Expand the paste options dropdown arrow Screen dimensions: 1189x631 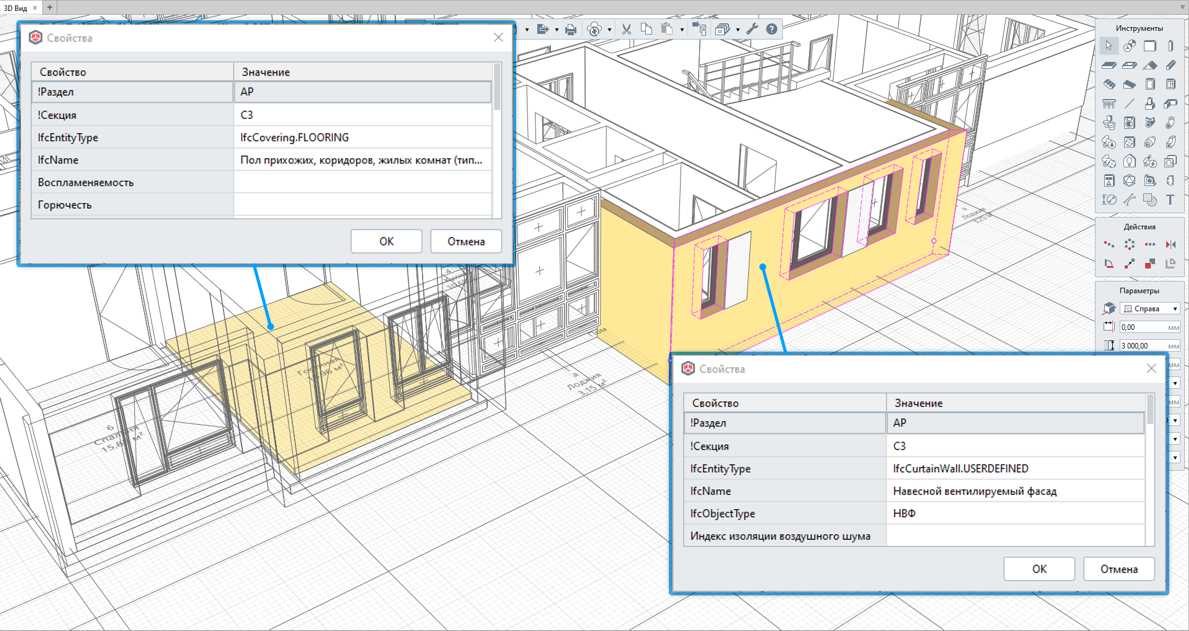682,30
